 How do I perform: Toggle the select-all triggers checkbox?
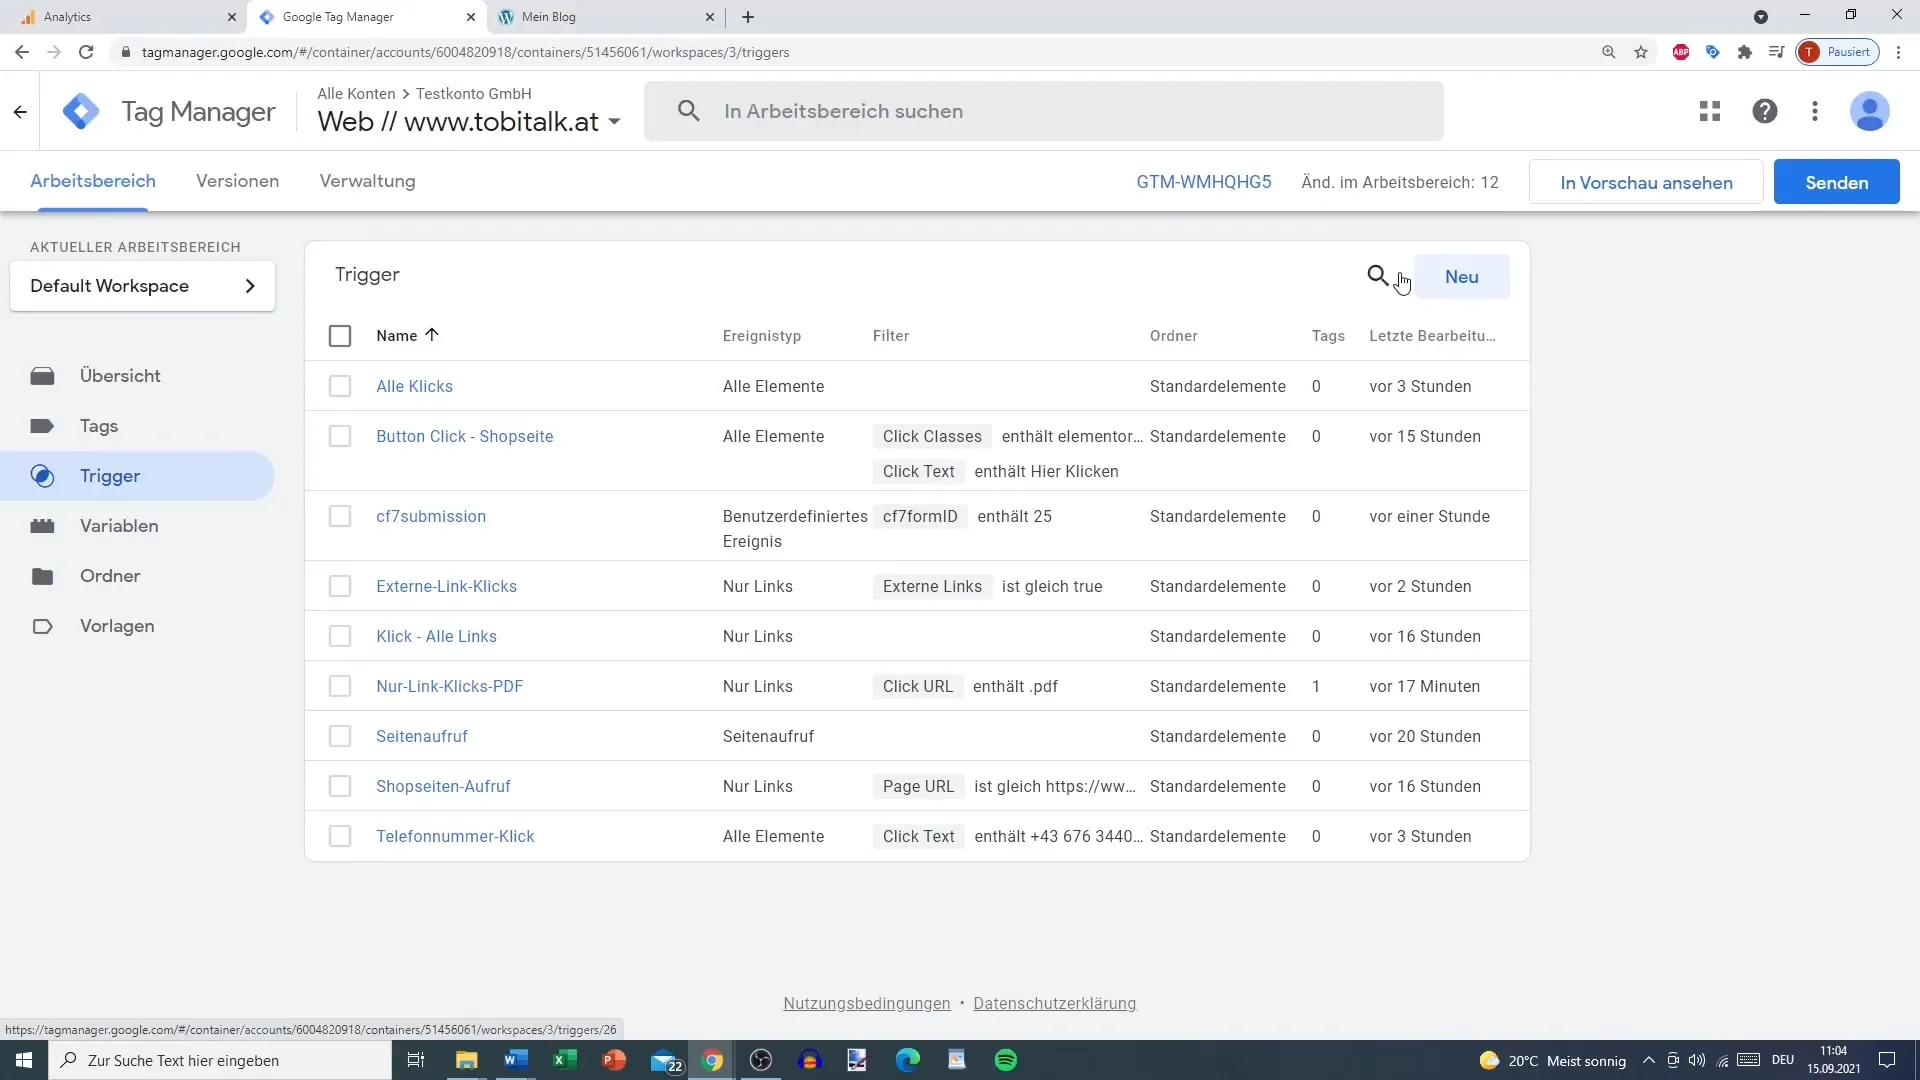point(340,335)
